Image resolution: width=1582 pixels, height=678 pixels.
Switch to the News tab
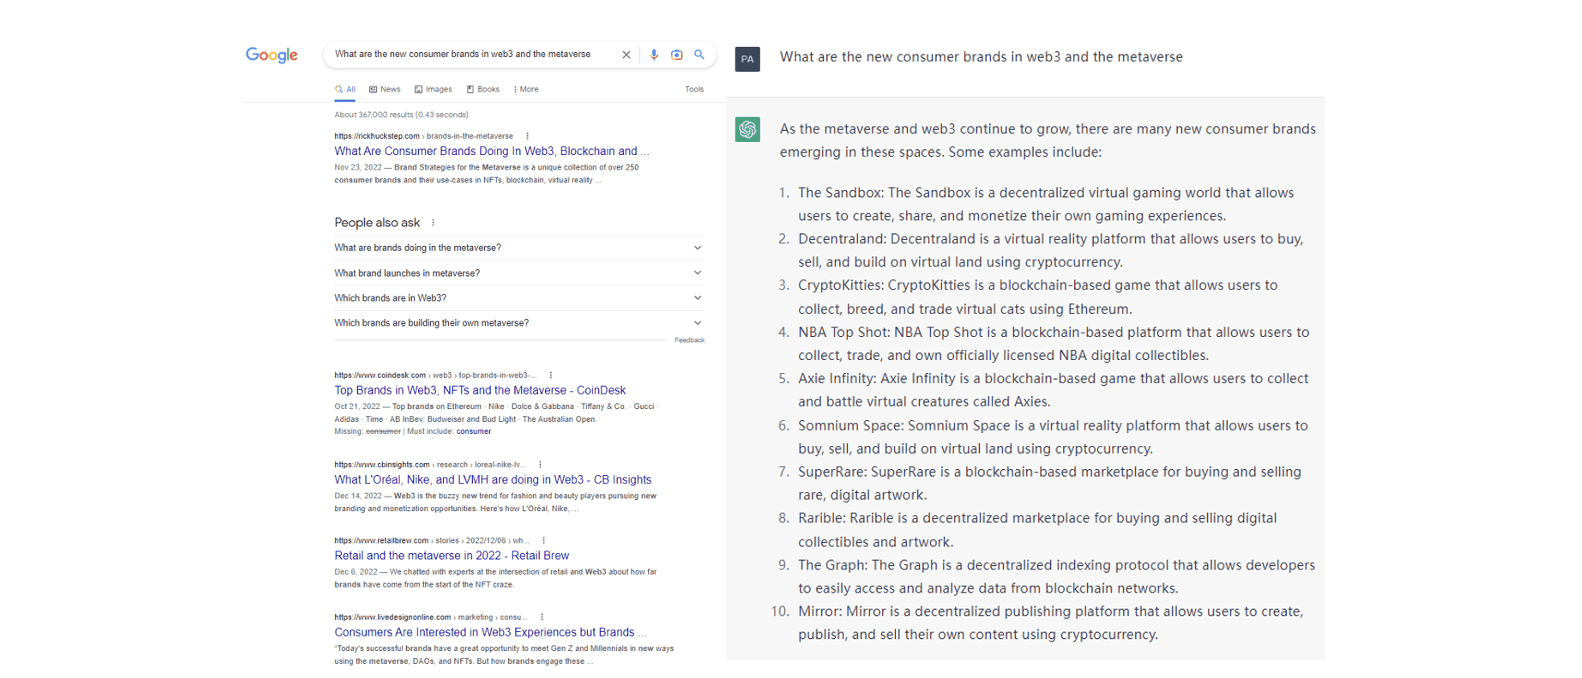(x=384, y=89)
